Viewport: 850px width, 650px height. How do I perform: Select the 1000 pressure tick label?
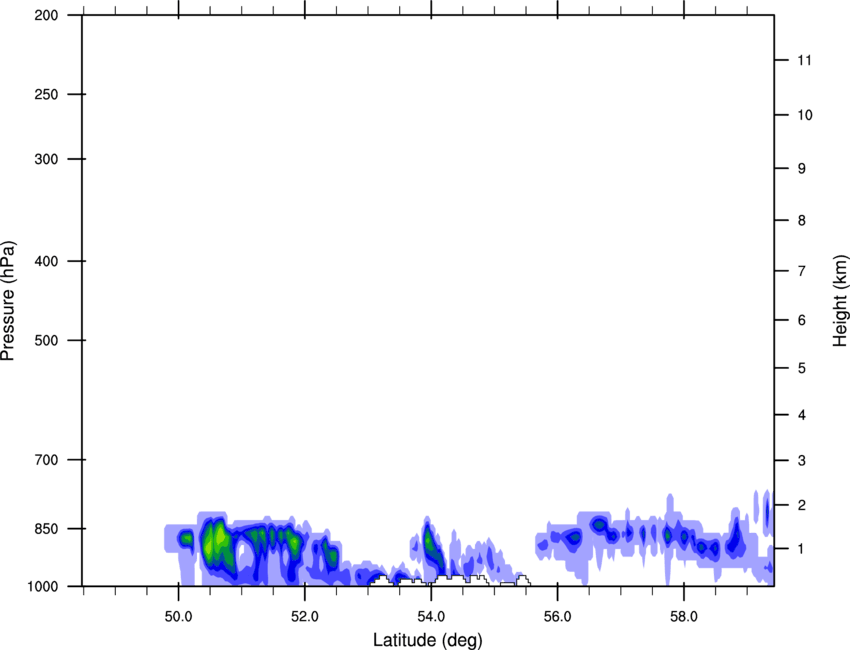pos(43,586)
